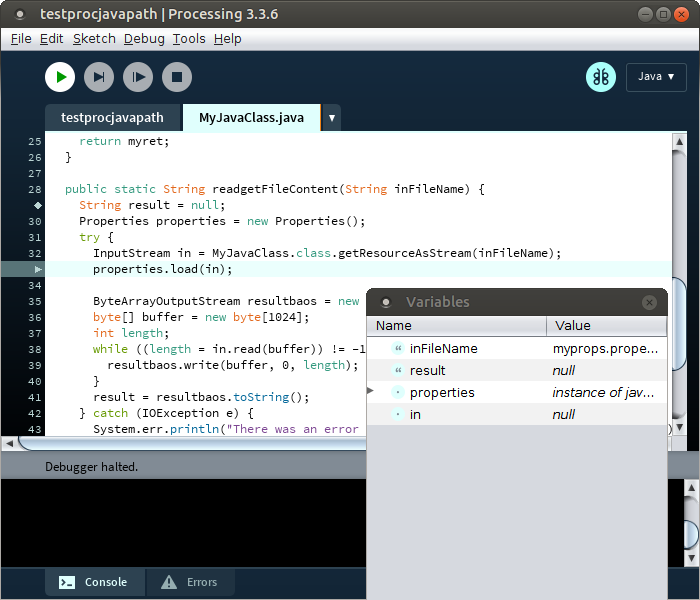Toggle the debugger butterfly icon
Image resolution: width=700 pixels, height=600 pixels.
pos(600,77)
